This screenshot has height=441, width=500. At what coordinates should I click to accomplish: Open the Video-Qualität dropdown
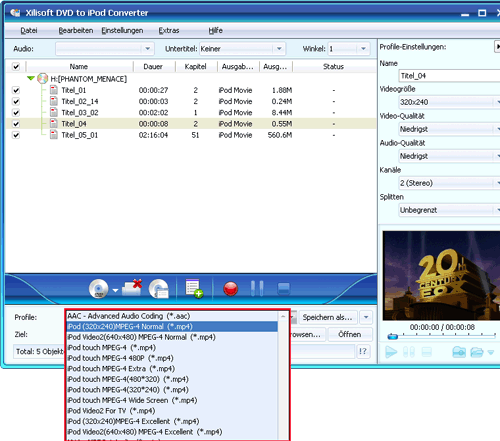coord(449,129)
